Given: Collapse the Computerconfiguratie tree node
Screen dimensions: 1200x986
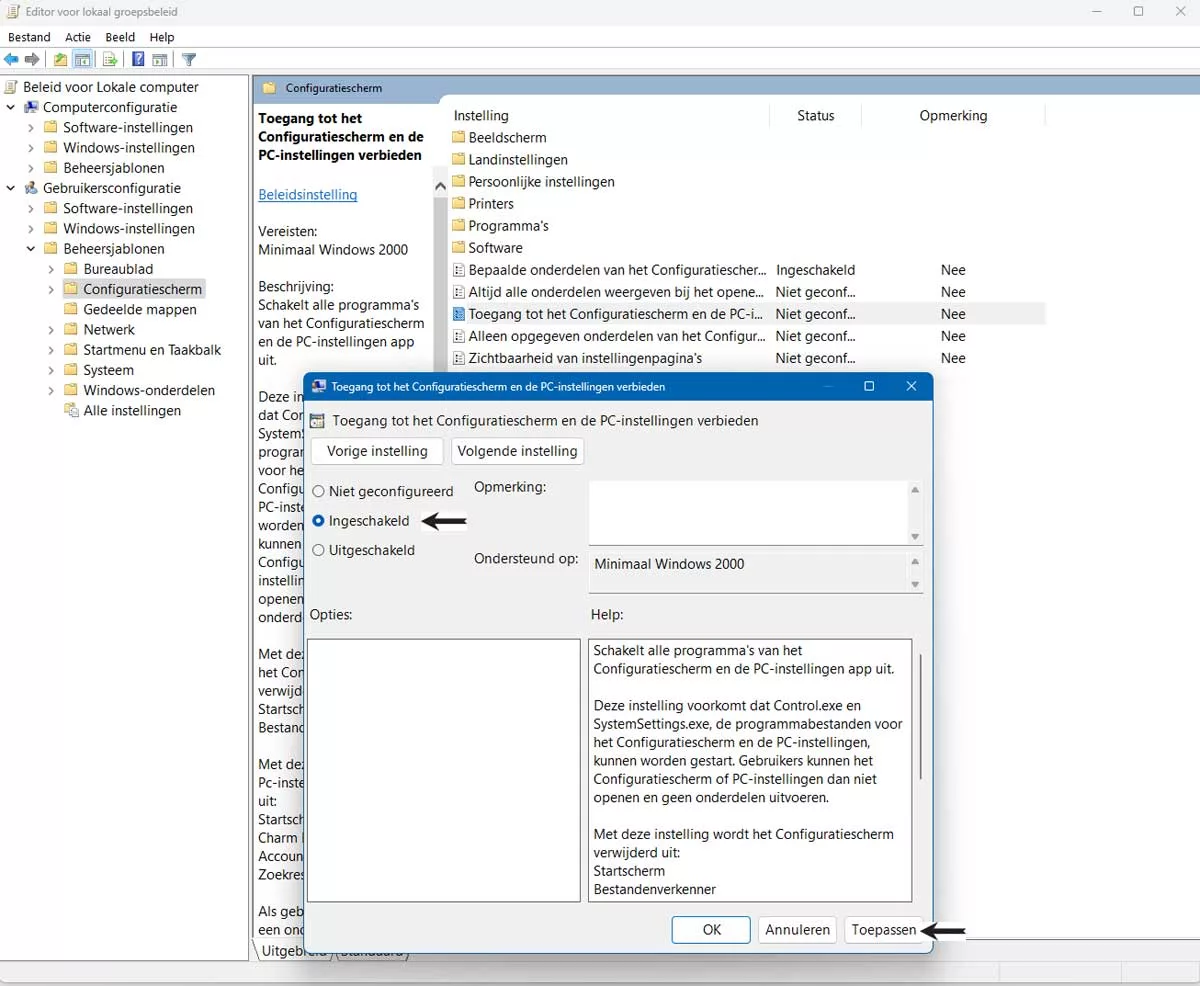Looking at the screenshot, I should 11,107.
